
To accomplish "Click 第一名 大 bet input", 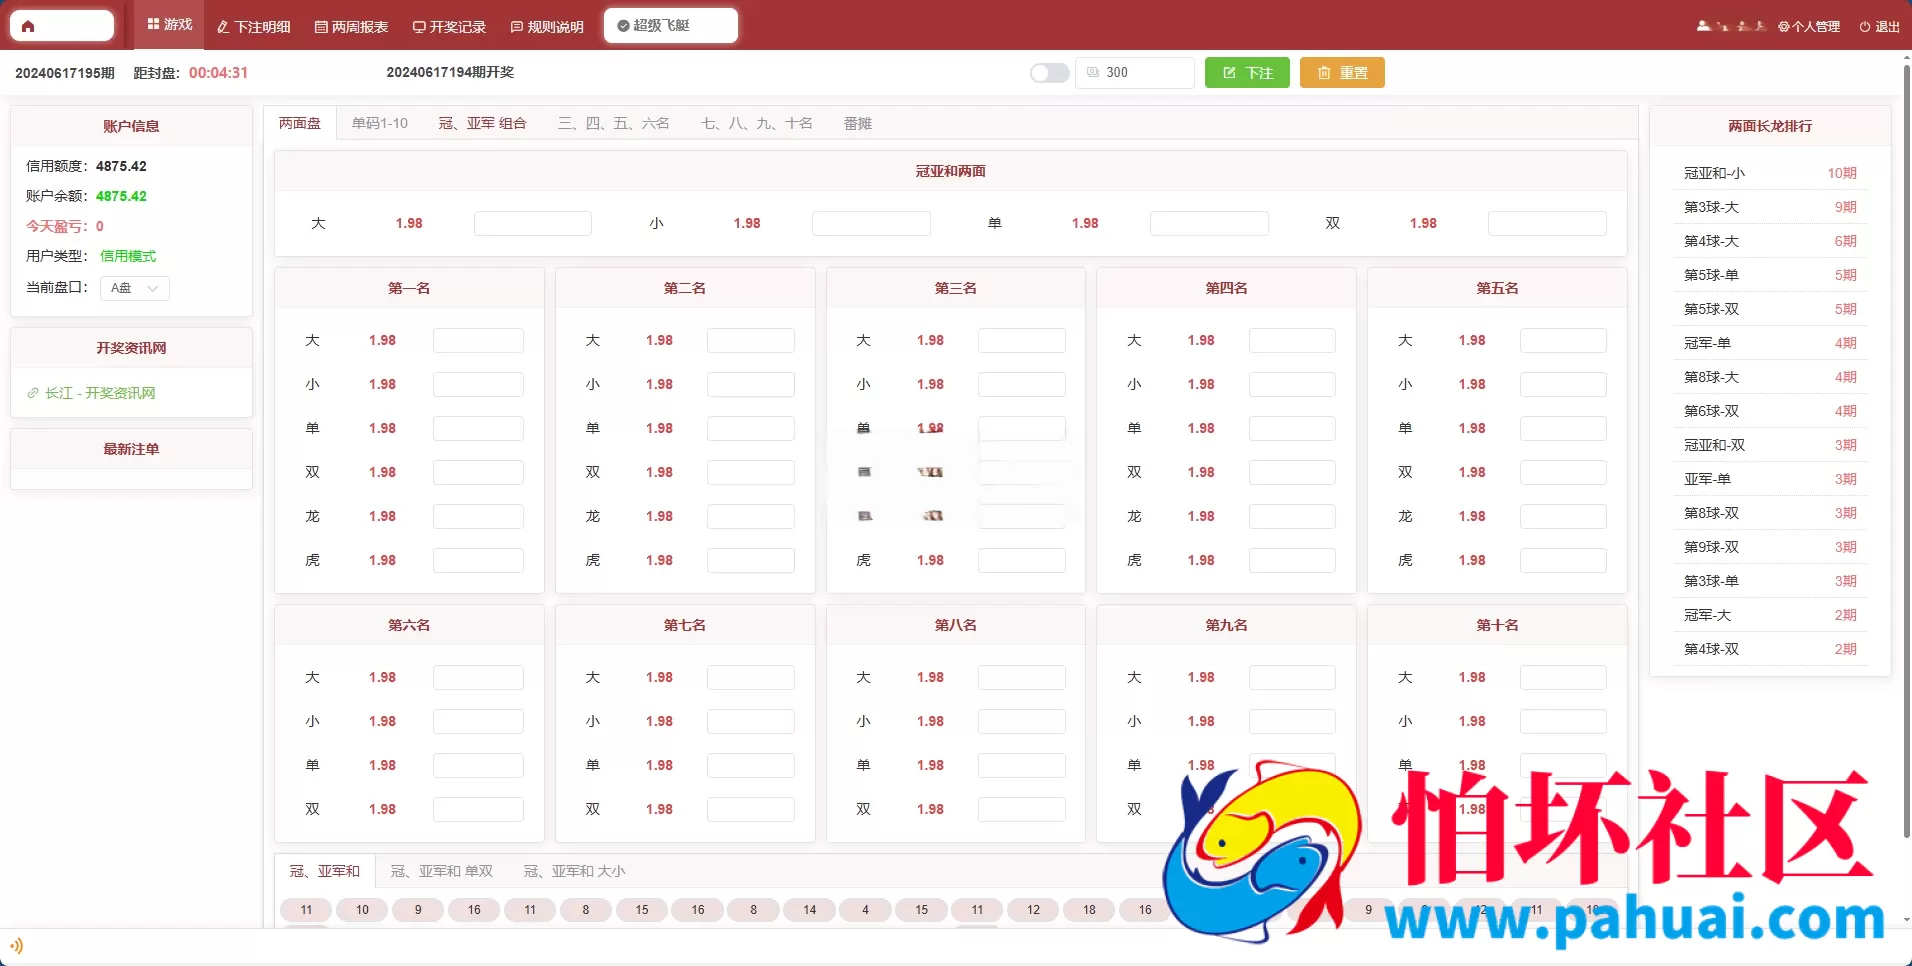I will tap(478, 340).
